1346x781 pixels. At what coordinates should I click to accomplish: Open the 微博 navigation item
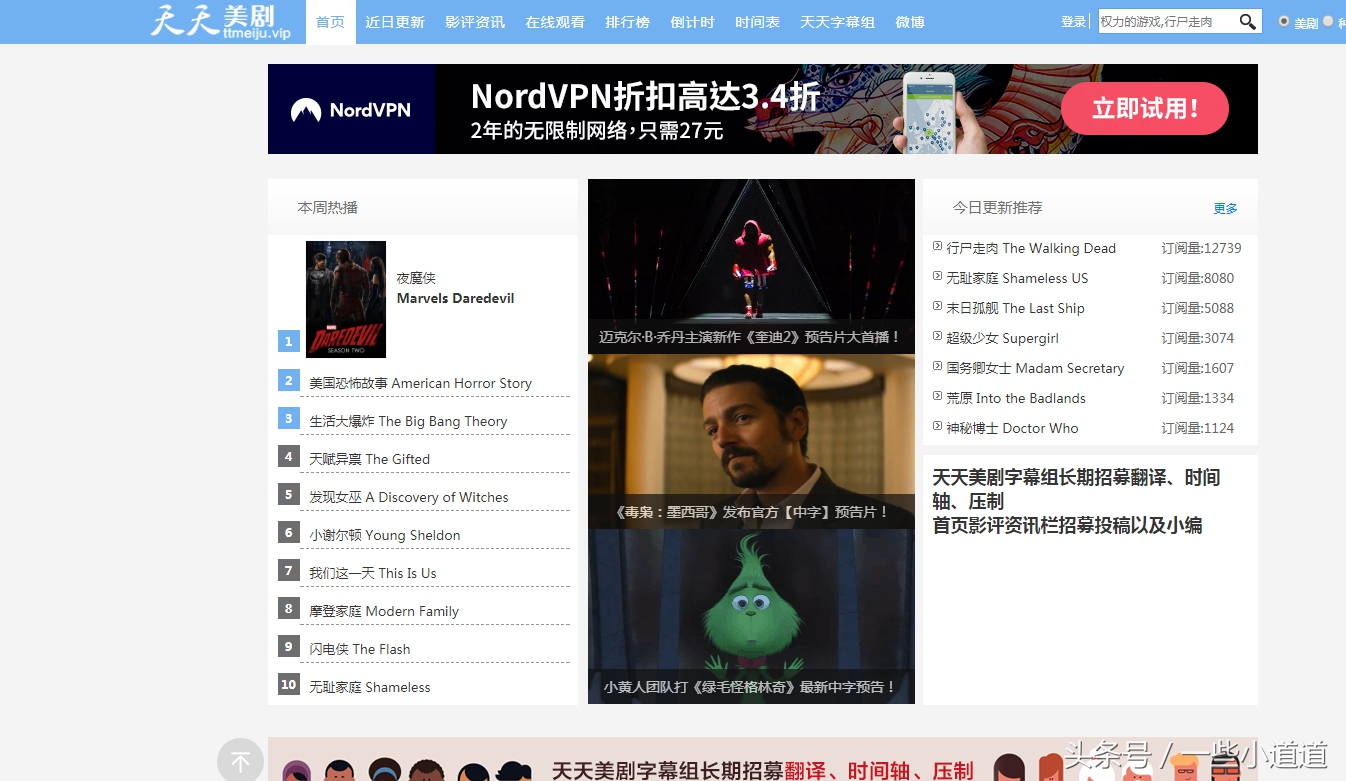click(x=910, y=21)
